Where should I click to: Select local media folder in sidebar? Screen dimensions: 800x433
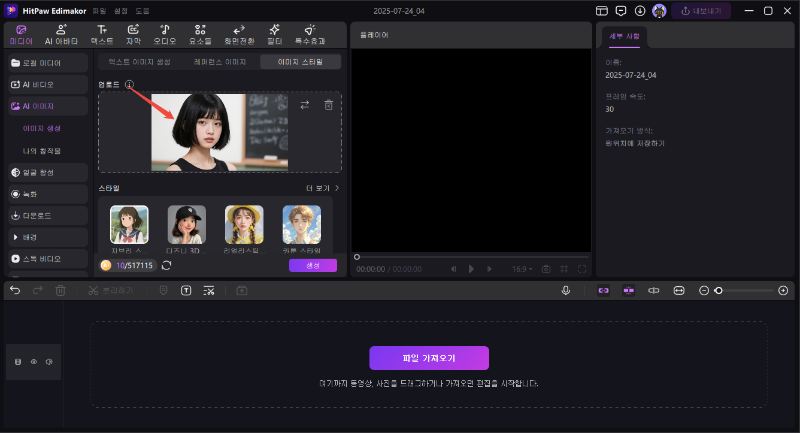[48, 63]
